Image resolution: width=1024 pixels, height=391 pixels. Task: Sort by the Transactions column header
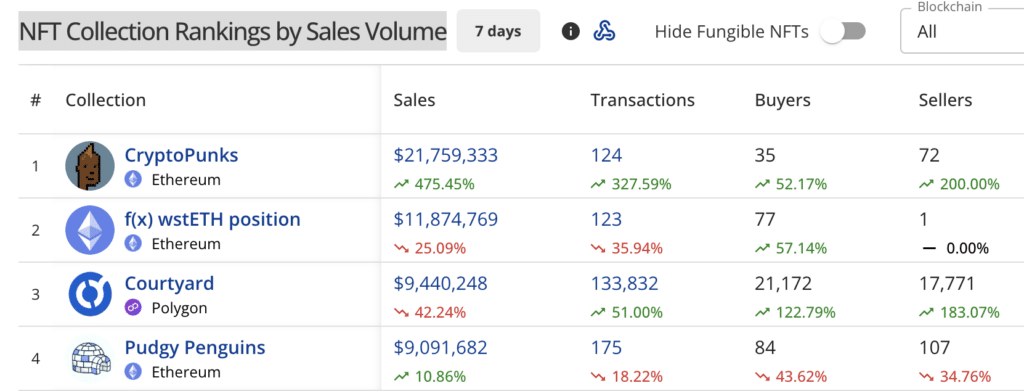pos(643,100)
